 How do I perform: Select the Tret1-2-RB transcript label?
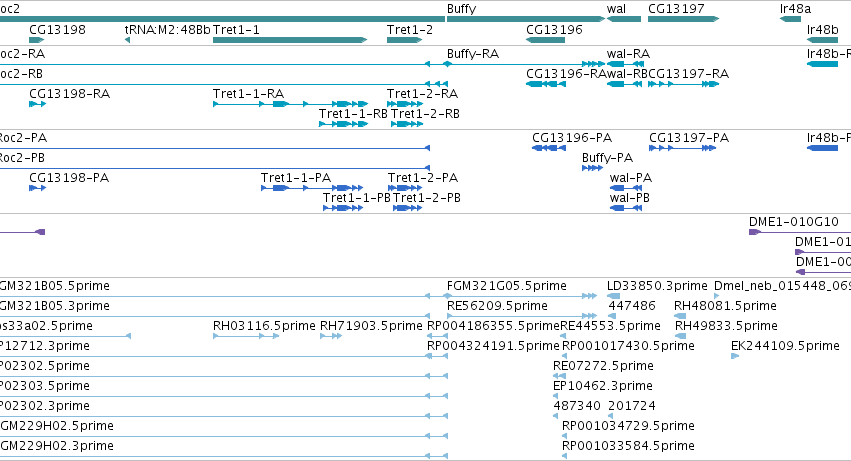coord(425,114)
